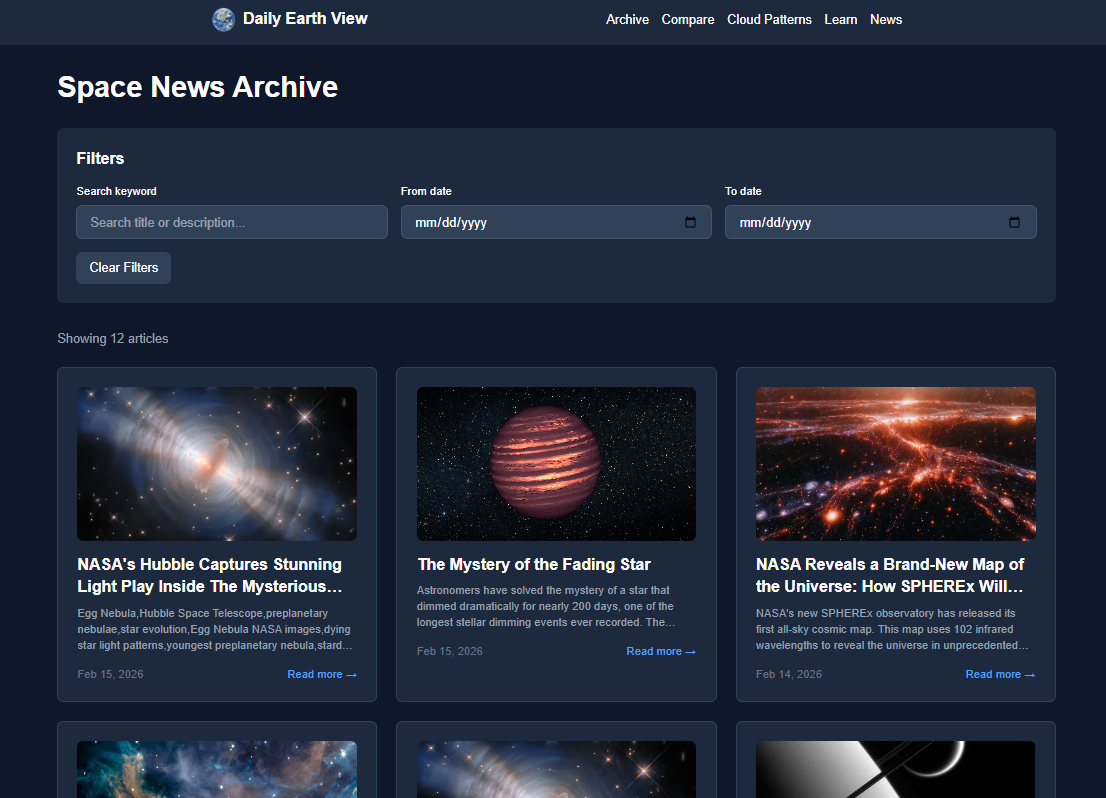Click the From date input field
This screenshot has width=1106, height=798.
540,222
